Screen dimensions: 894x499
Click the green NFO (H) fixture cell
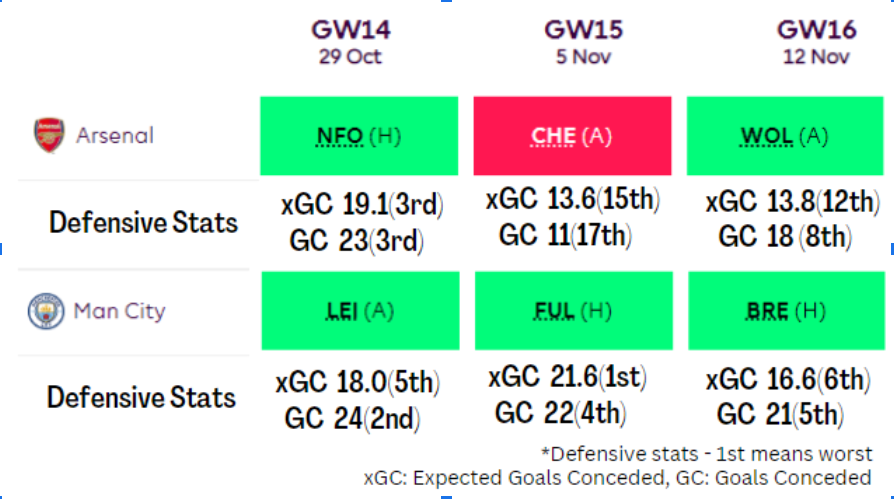(x=359, y=136)
